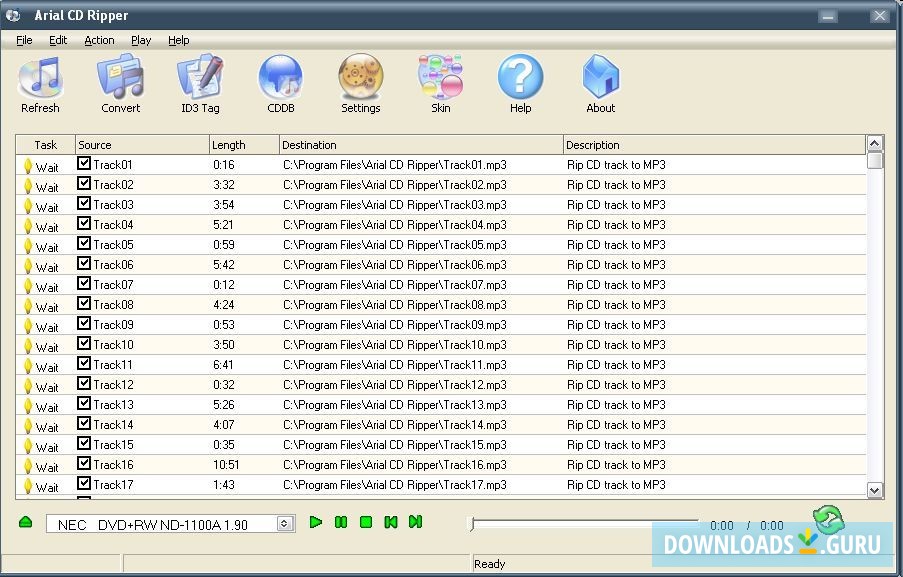Open the Edit menu

pos(58,40)
